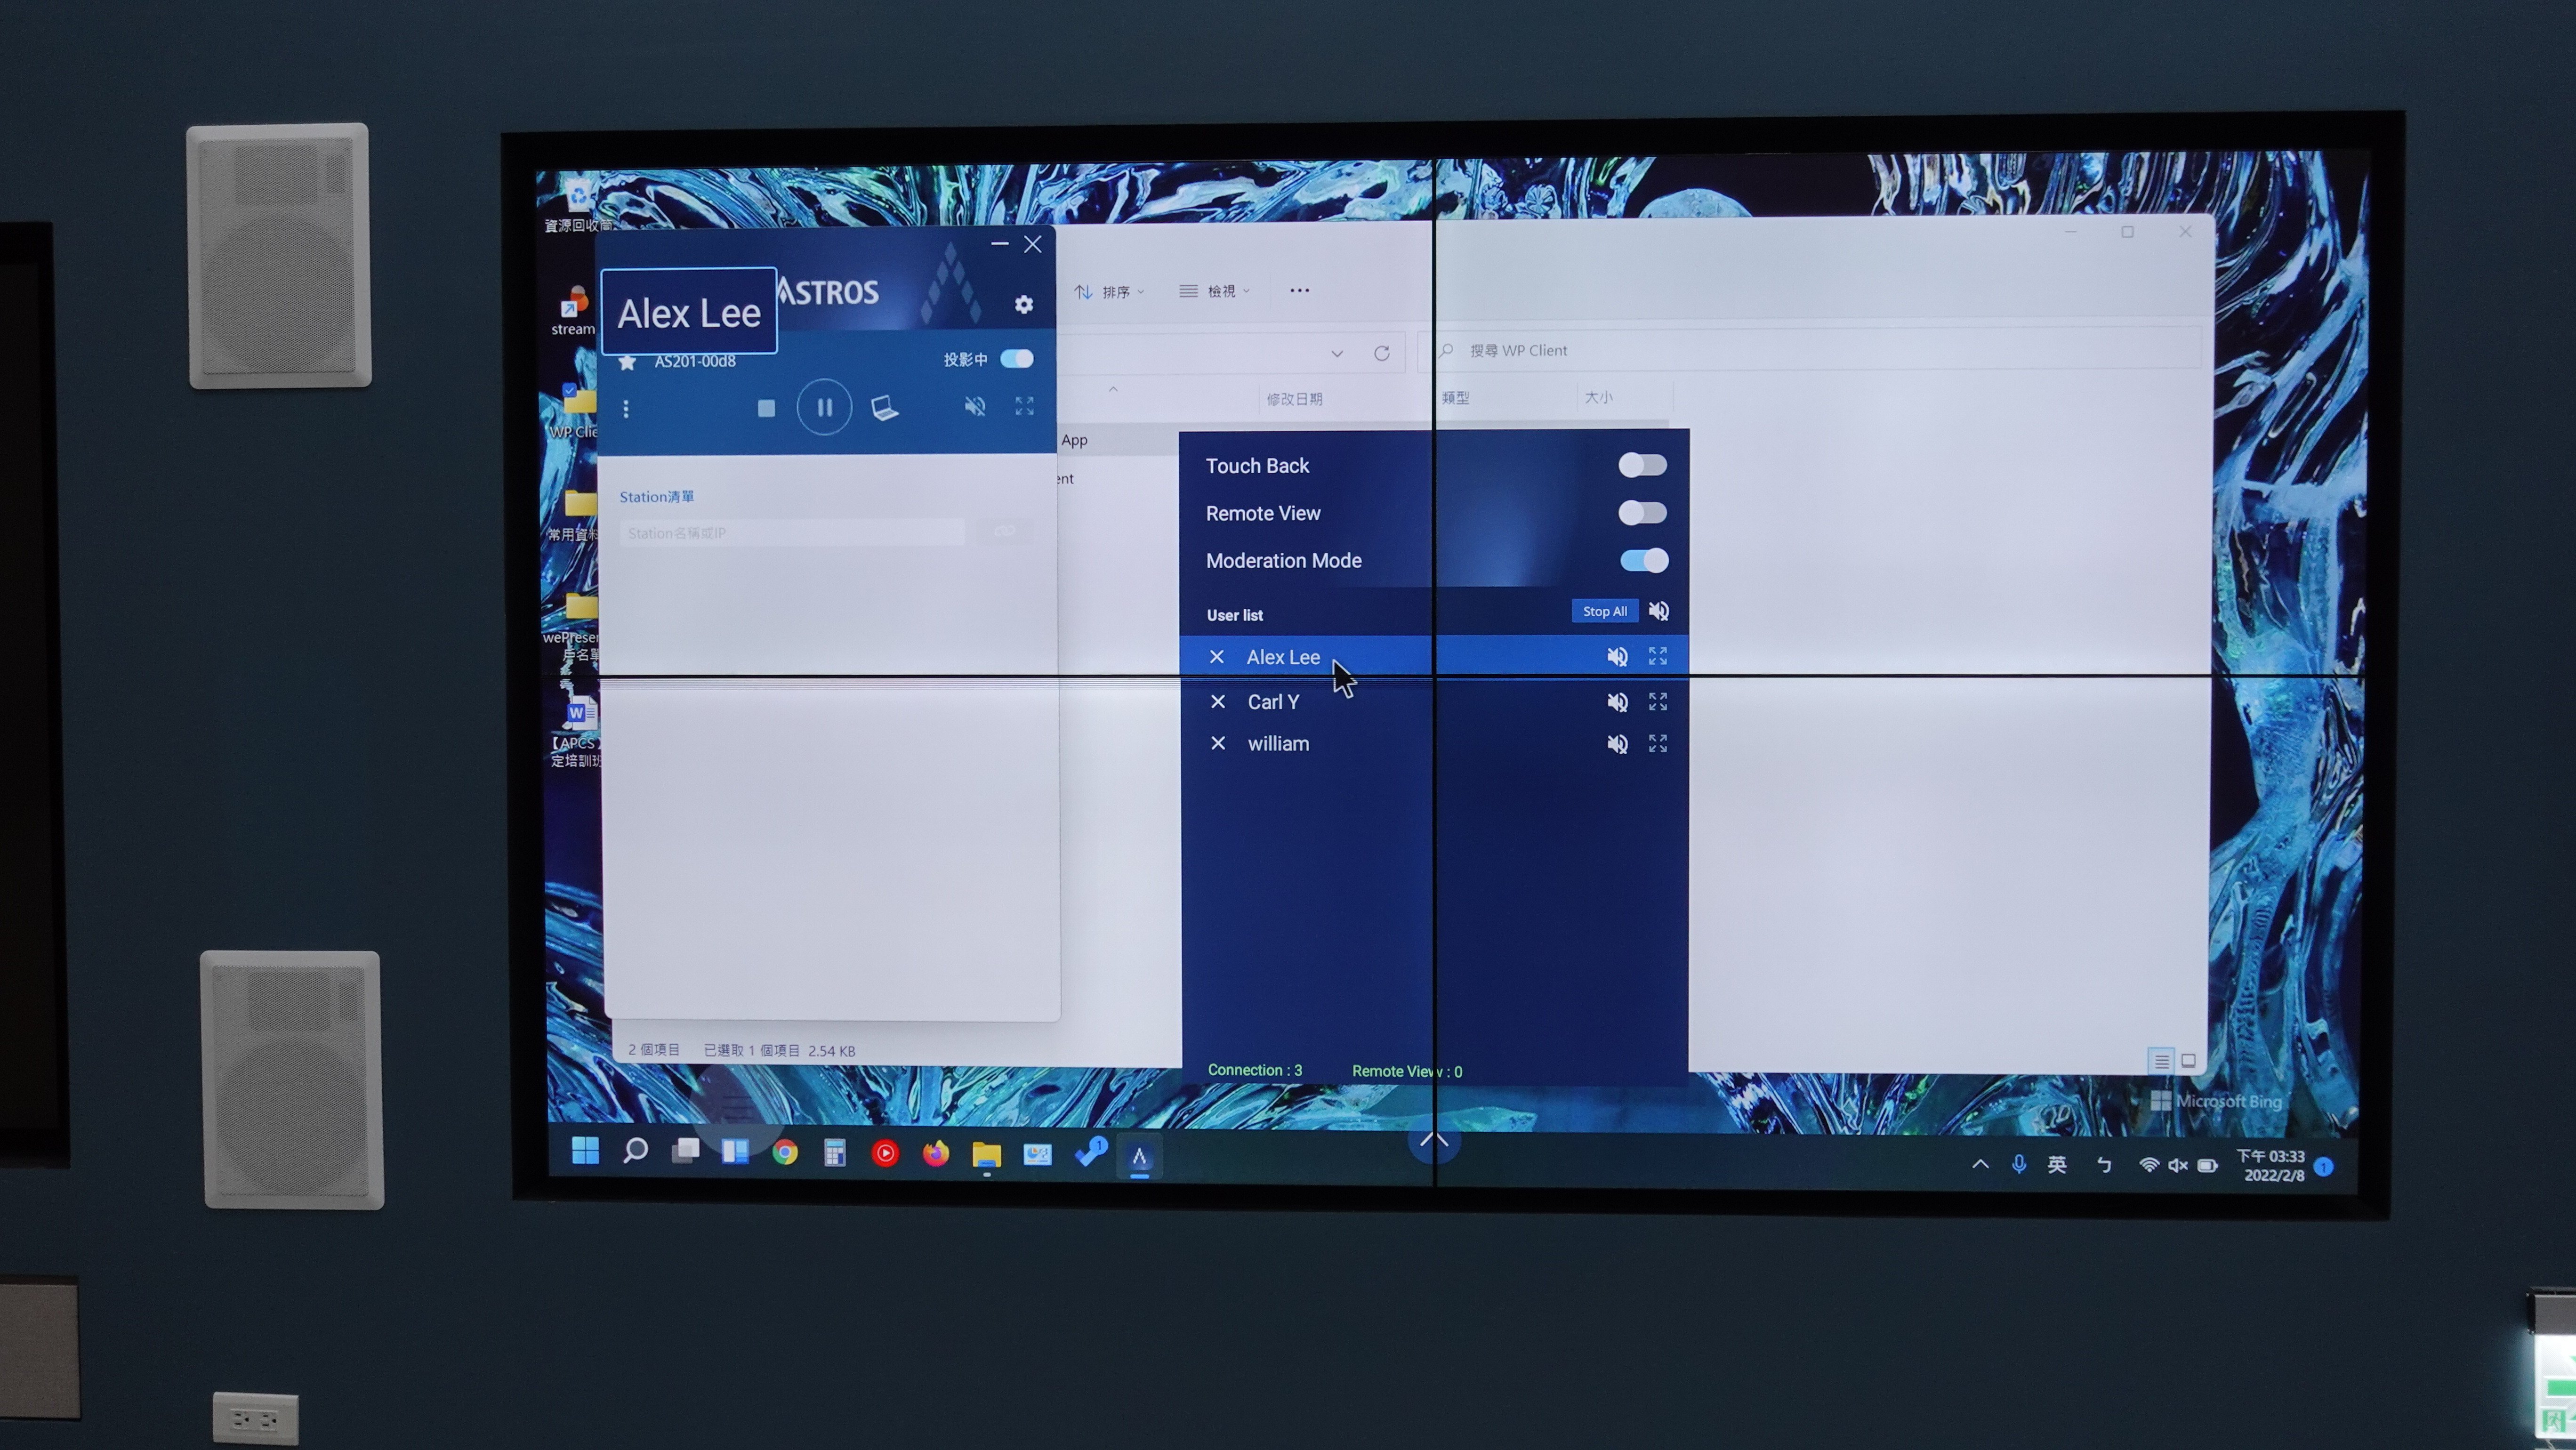Expand Alex Lee to fullscreen
The image size is (2576, 1450).
tap(1657, 656)
